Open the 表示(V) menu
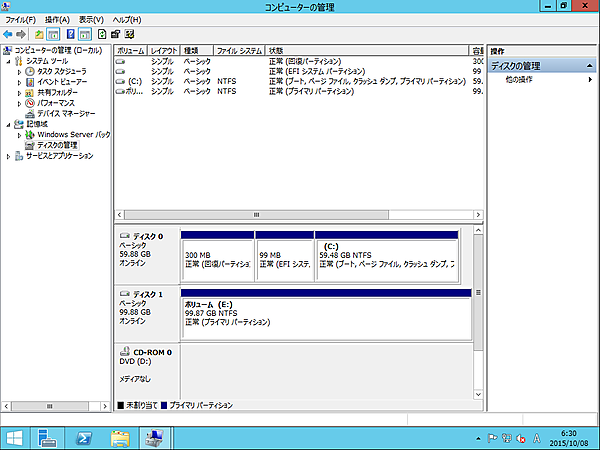Viewport: 600px width, 450px height. pos(91,20)
